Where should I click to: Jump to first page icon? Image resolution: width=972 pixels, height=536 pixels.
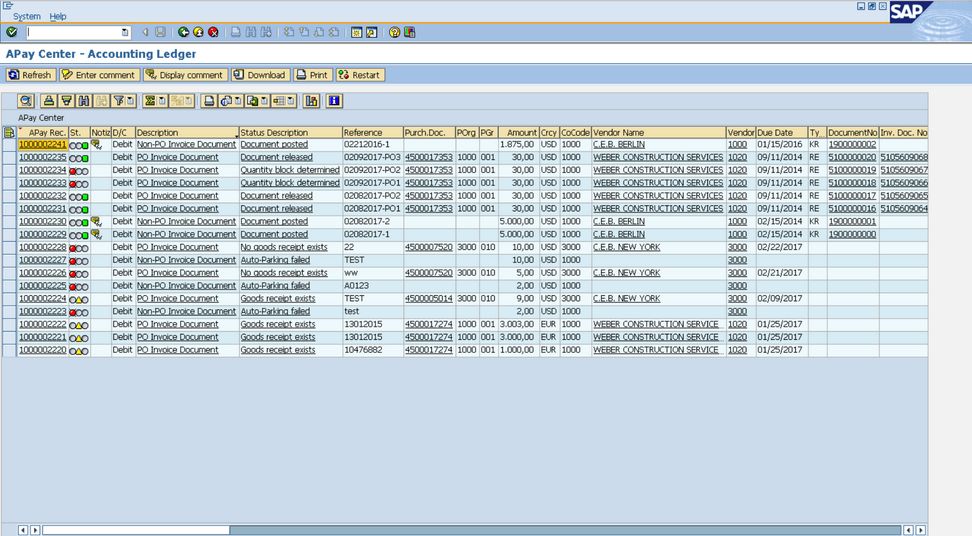[289, 32]
